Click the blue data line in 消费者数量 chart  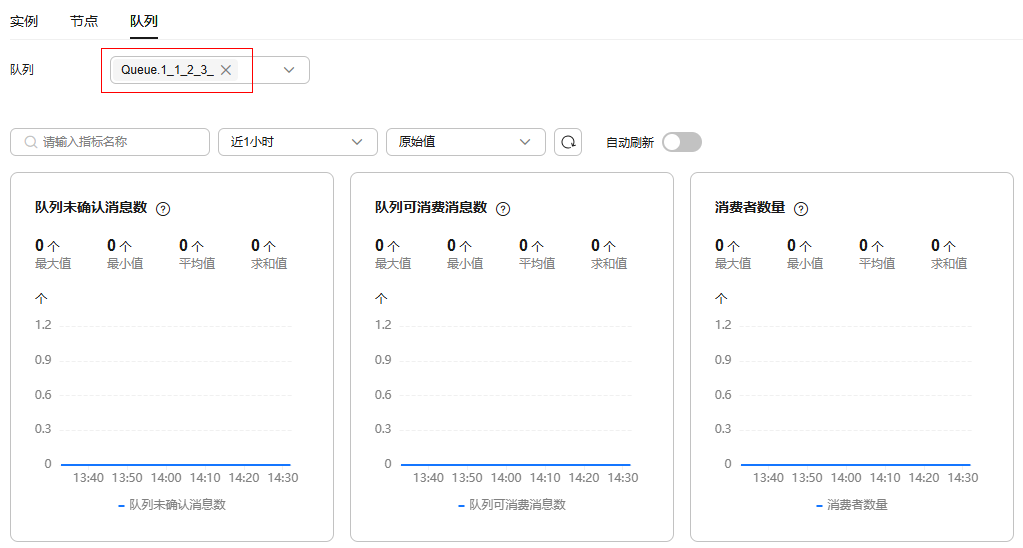(x=855, y=464)
